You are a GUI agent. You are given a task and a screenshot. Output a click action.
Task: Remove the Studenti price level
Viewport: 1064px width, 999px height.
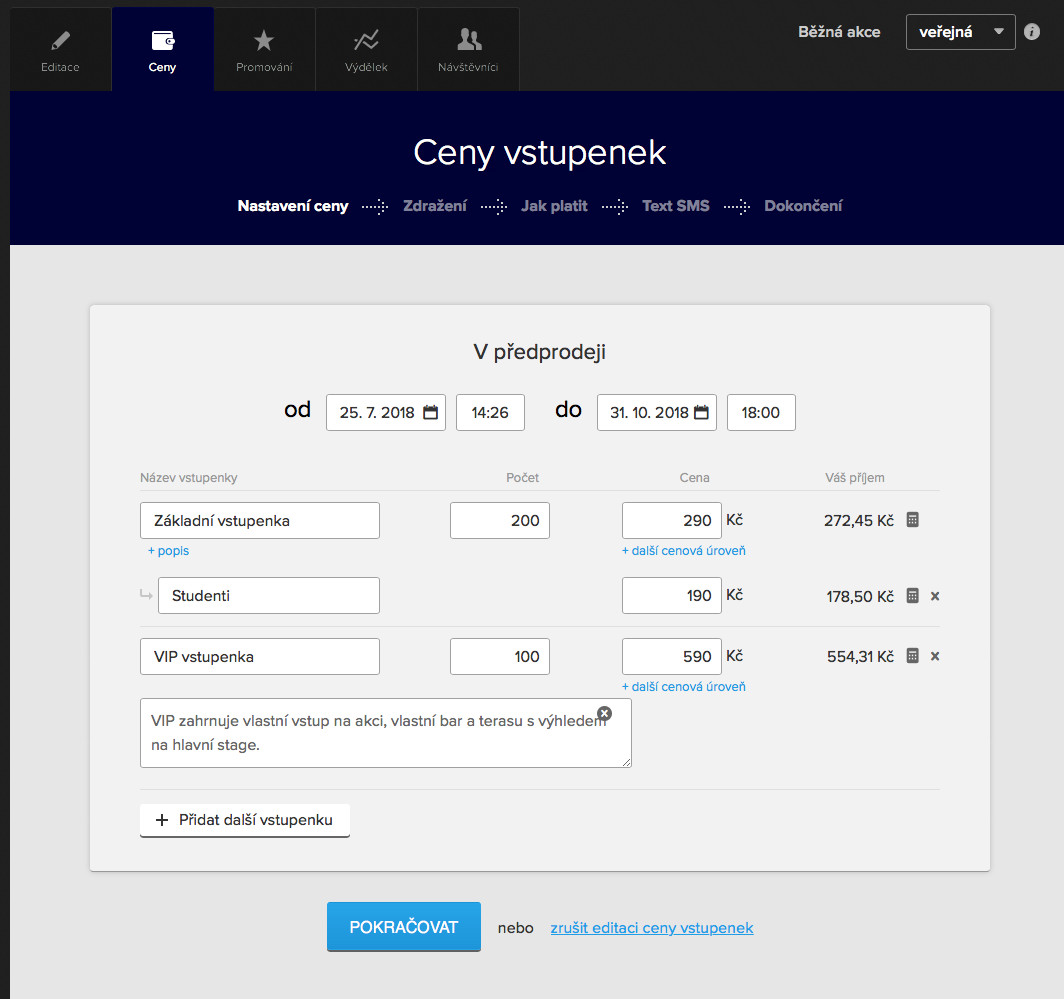click(x=935, y=596)
